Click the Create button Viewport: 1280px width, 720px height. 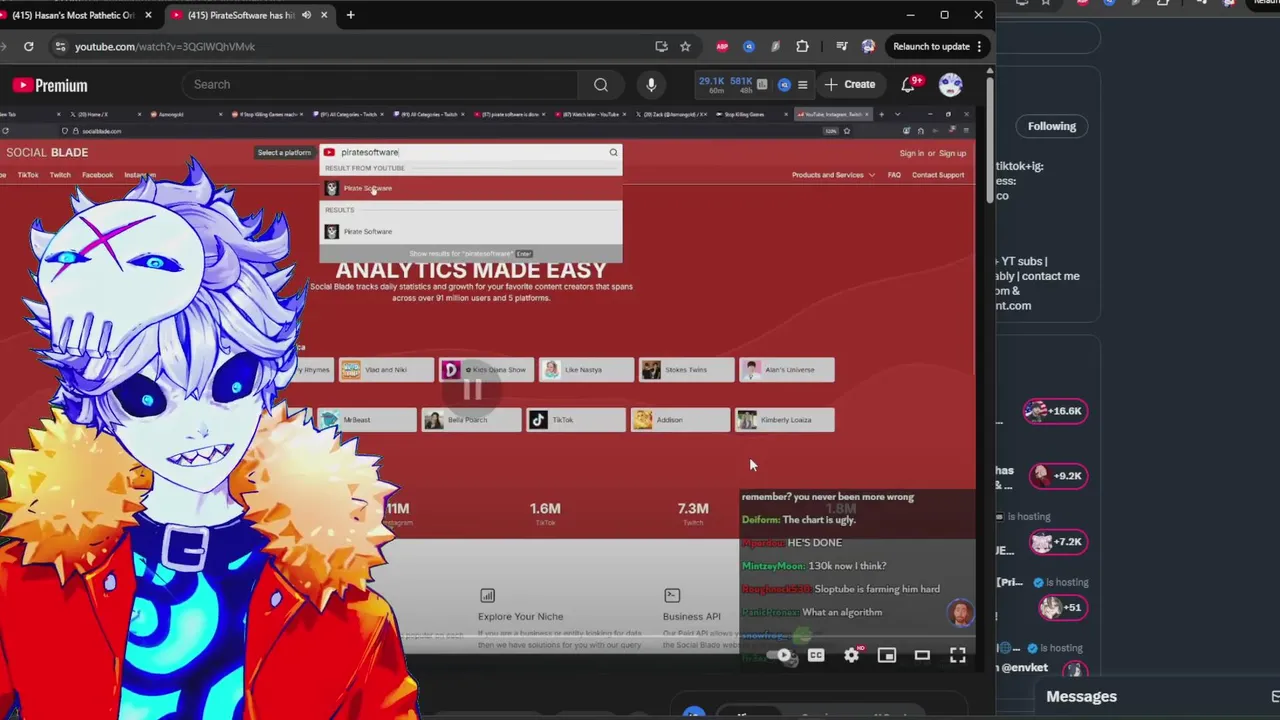pyautogui.click(x=850, y=85)
